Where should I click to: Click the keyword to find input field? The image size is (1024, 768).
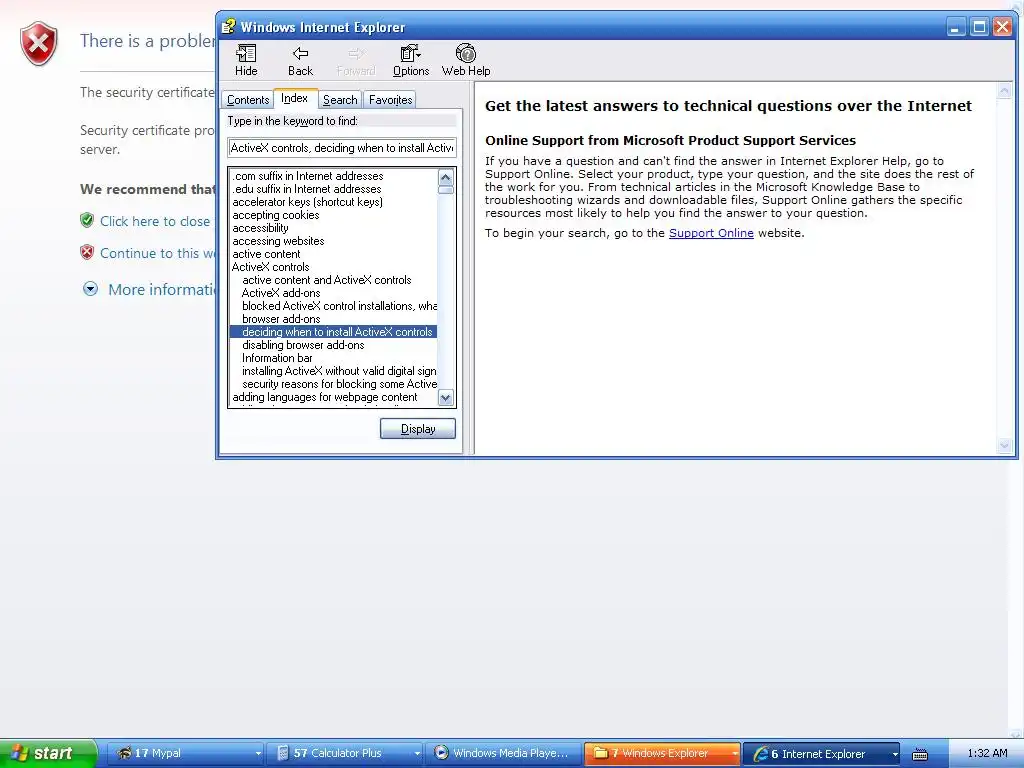(342, 148)
